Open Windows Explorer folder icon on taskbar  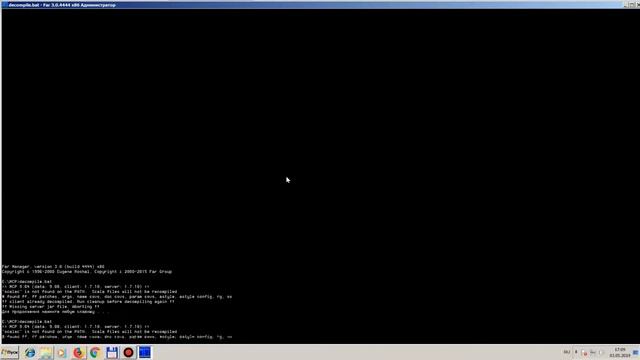click(46, 353)
